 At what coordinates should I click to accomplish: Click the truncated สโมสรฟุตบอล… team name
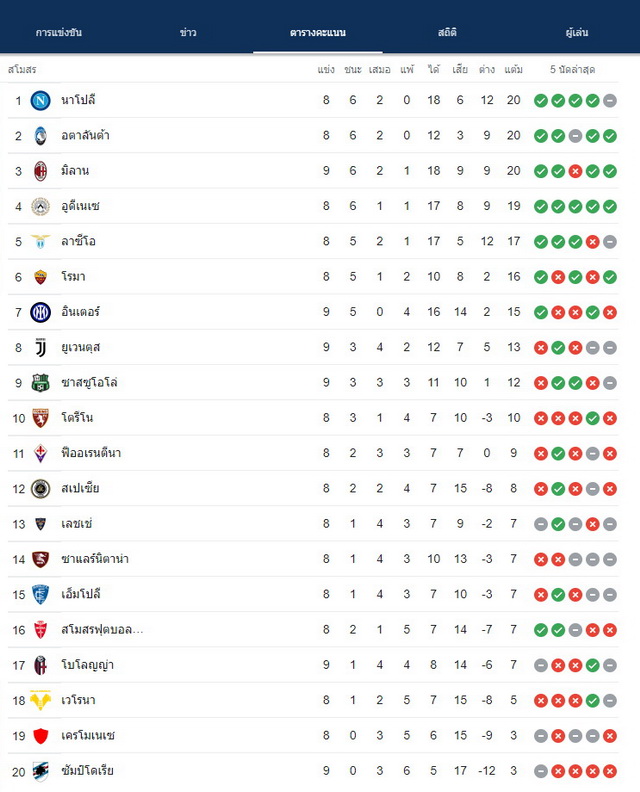coord(102,630)
